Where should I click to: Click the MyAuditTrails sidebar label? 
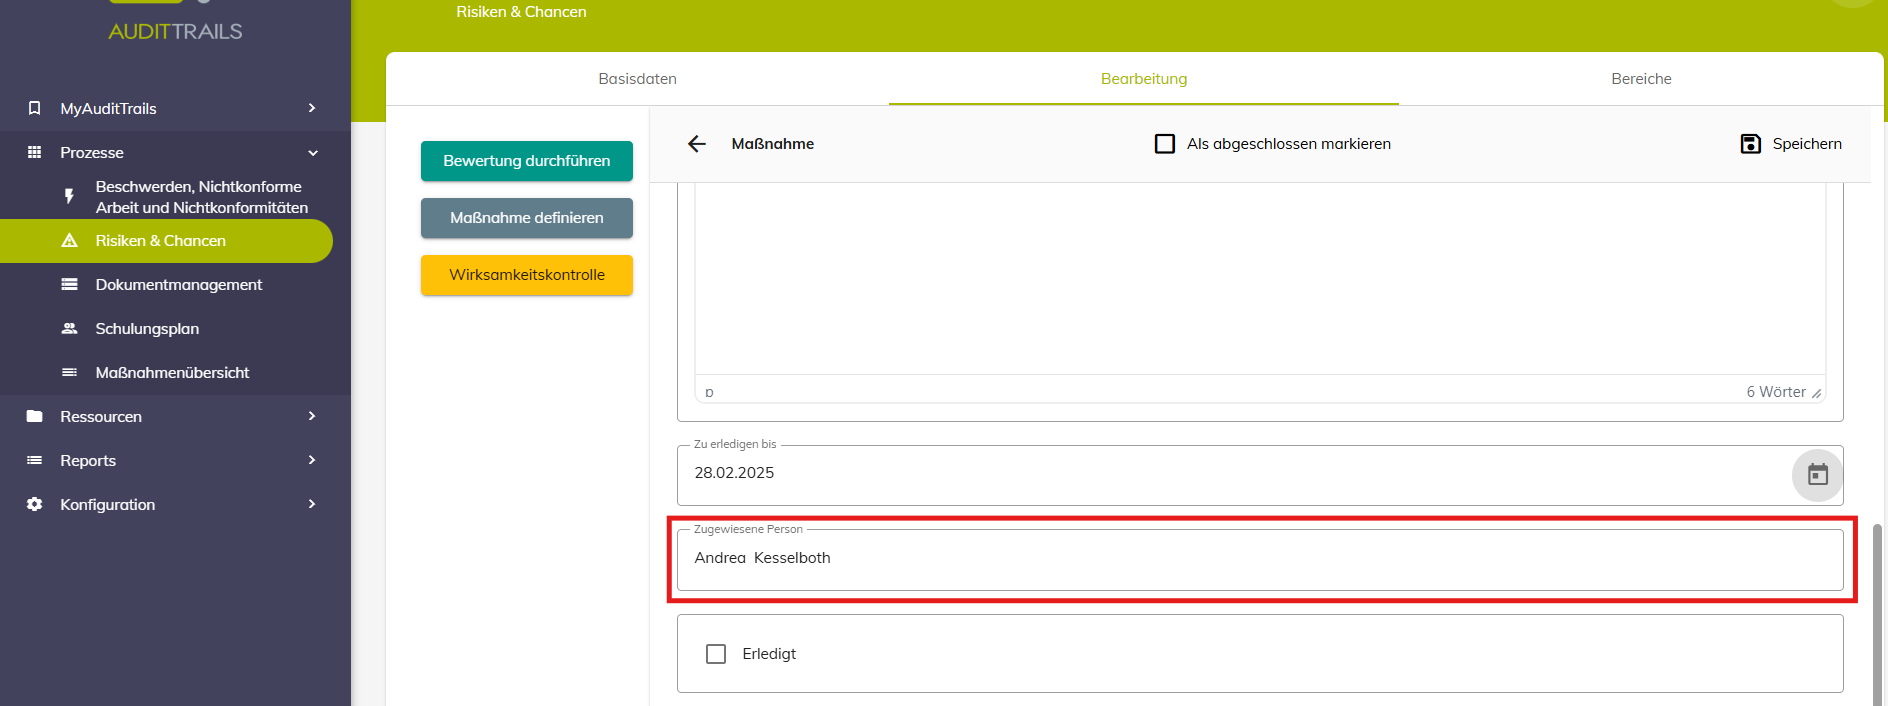108,108
